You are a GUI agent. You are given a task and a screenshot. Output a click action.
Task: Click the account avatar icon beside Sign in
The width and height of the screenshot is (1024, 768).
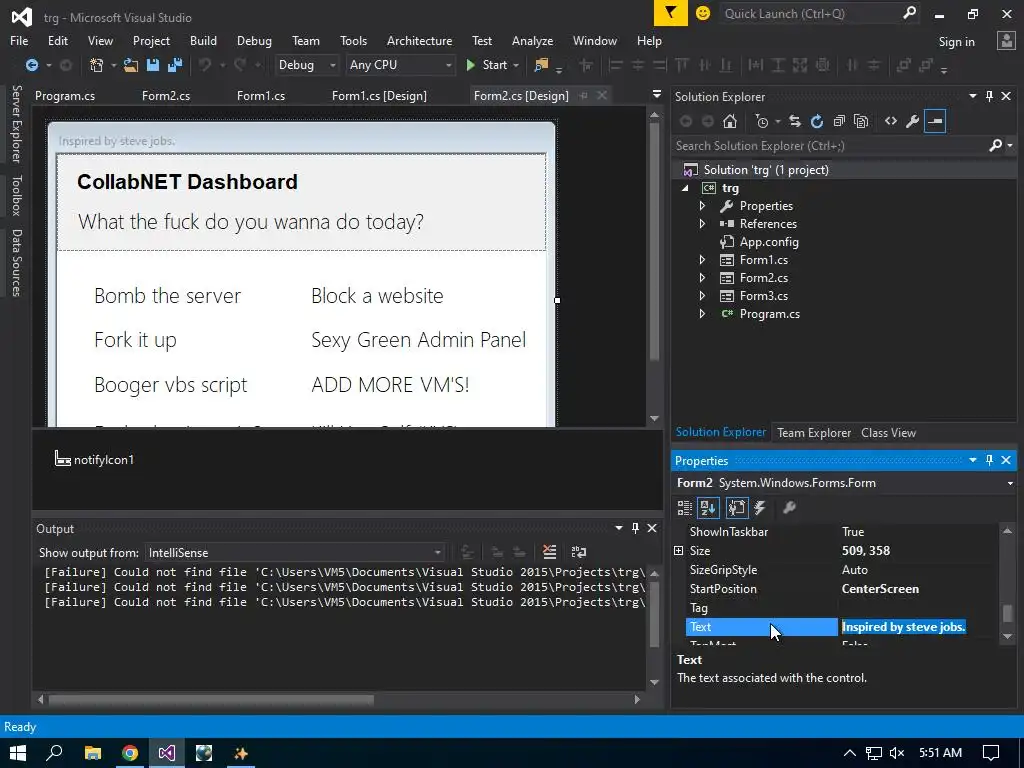[x=1006, y=41]
